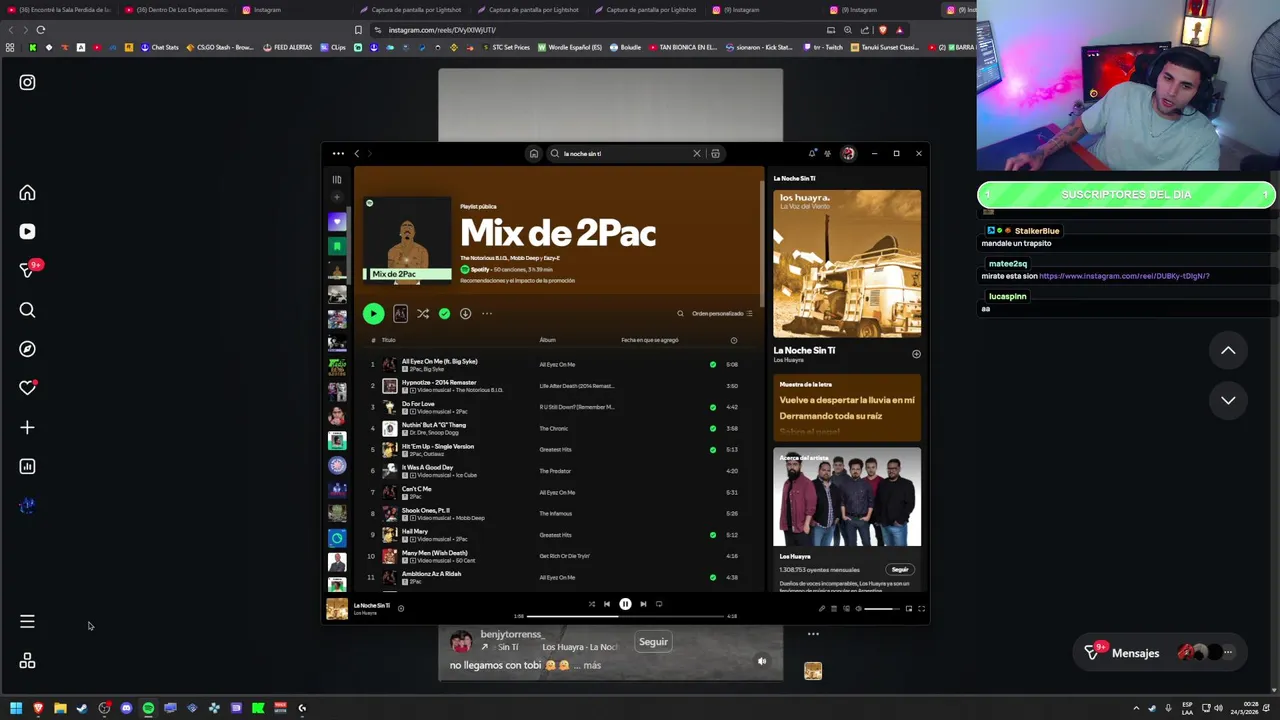Screen dimensions: 1280x720
Task: Sort by Álbum column header
Action: click(x=547, y=340)
